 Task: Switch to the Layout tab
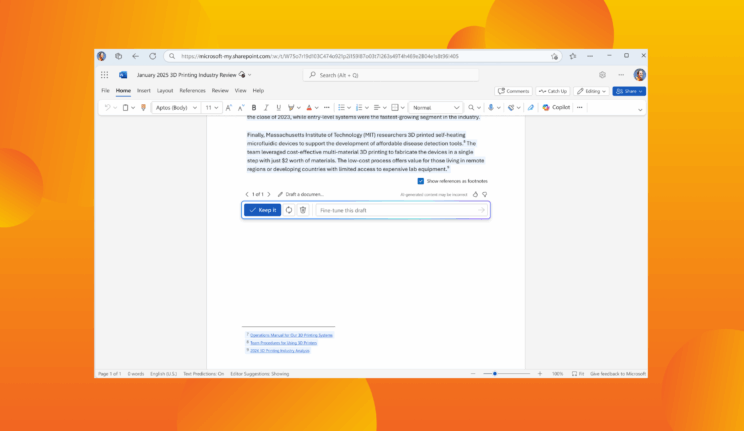165,91
